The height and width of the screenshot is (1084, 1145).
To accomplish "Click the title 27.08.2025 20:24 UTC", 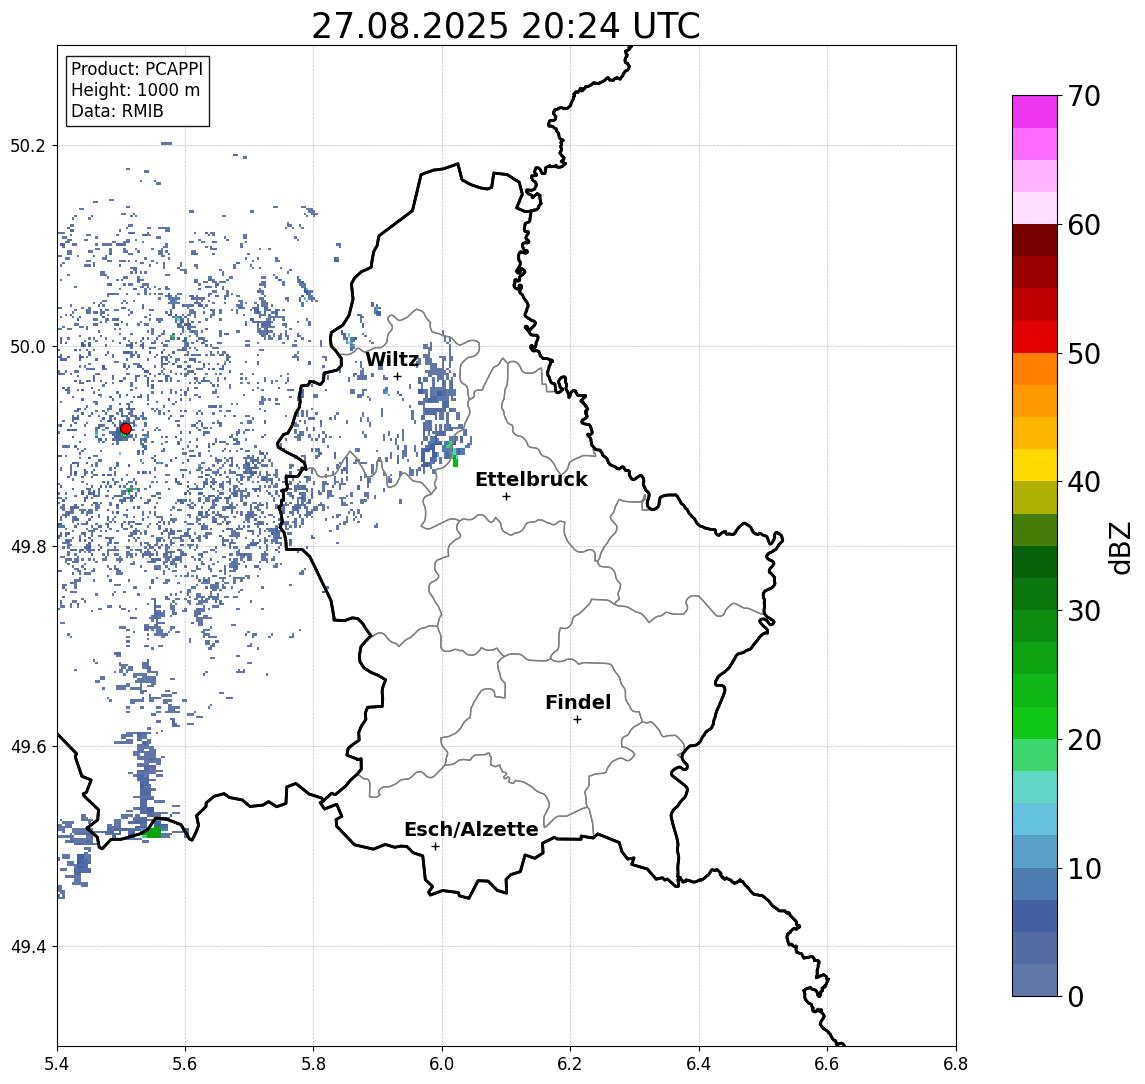I will pos(505,27).
